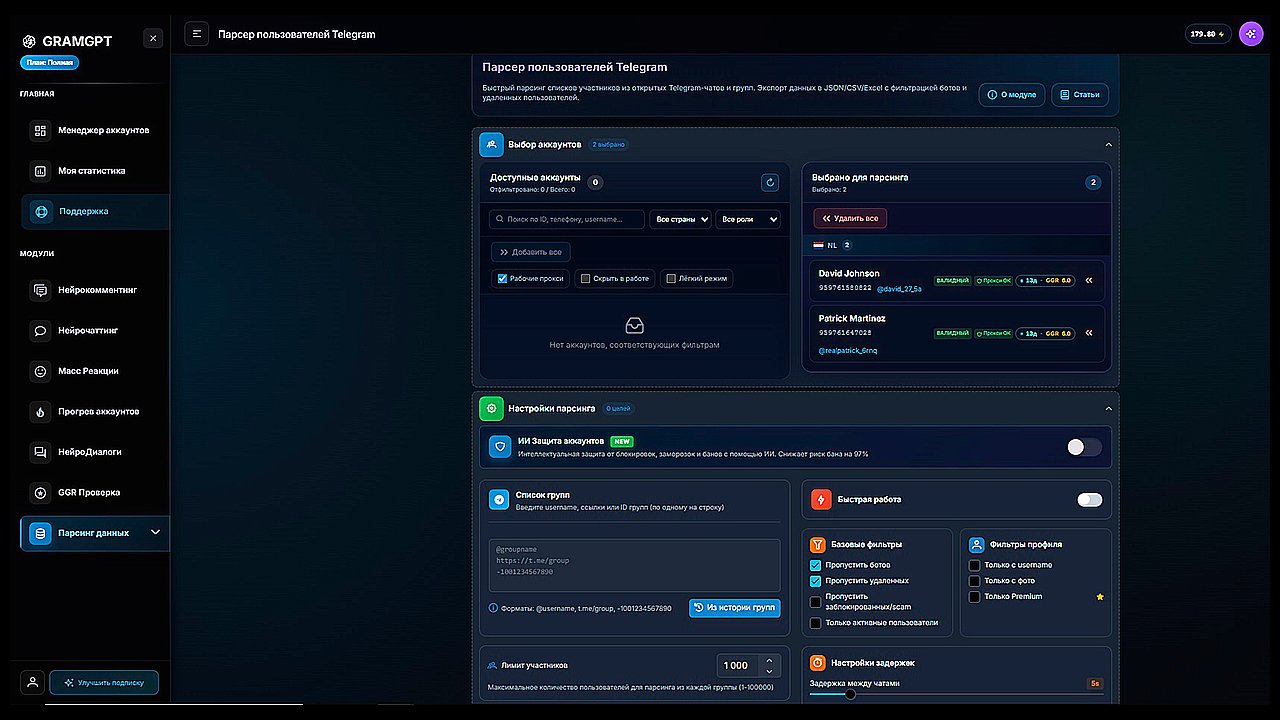Enable Быстрая работа toggle

tap(1090, 499)
